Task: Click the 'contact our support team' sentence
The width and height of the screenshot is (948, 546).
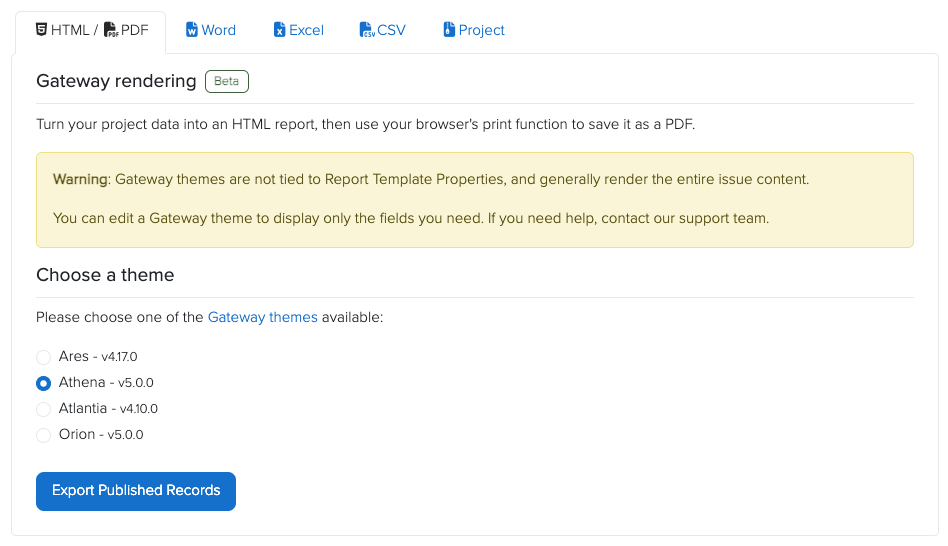Action: coord(411,218)
